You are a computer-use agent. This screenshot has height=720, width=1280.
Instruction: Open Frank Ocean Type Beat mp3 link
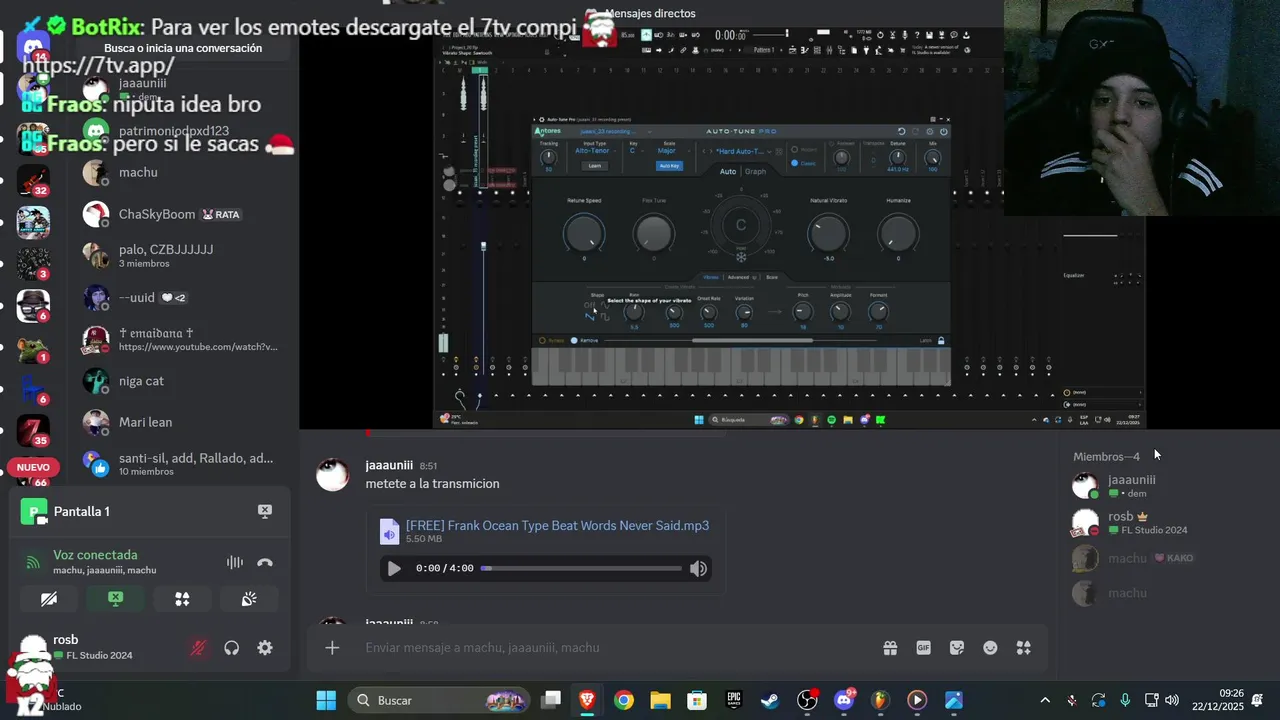coord(557,526)
